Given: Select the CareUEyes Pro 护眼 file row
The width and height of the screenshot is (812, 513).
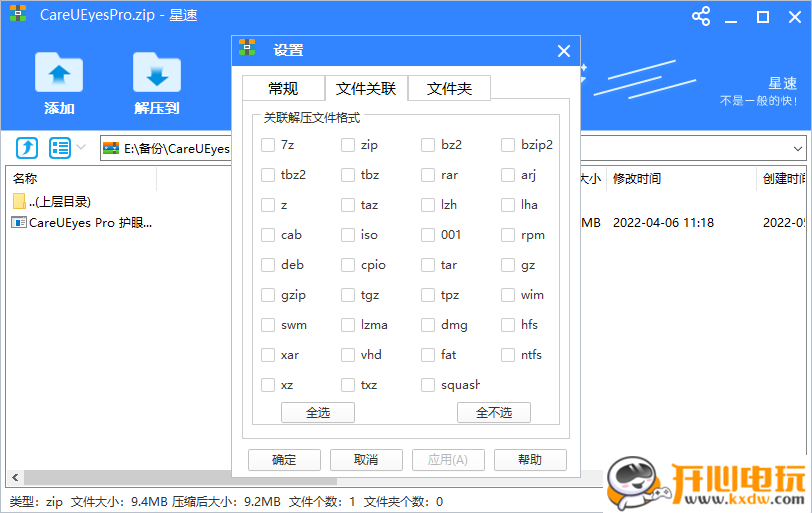Looking at the screenshot, I should (82, 223).
